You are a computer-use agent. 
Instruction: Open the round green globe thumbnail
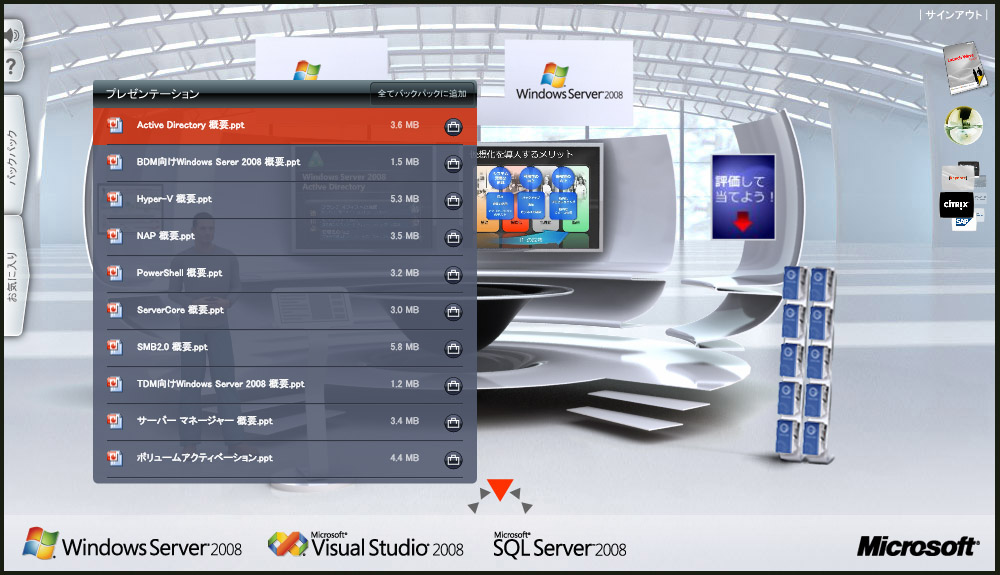[x=963, y=125]
